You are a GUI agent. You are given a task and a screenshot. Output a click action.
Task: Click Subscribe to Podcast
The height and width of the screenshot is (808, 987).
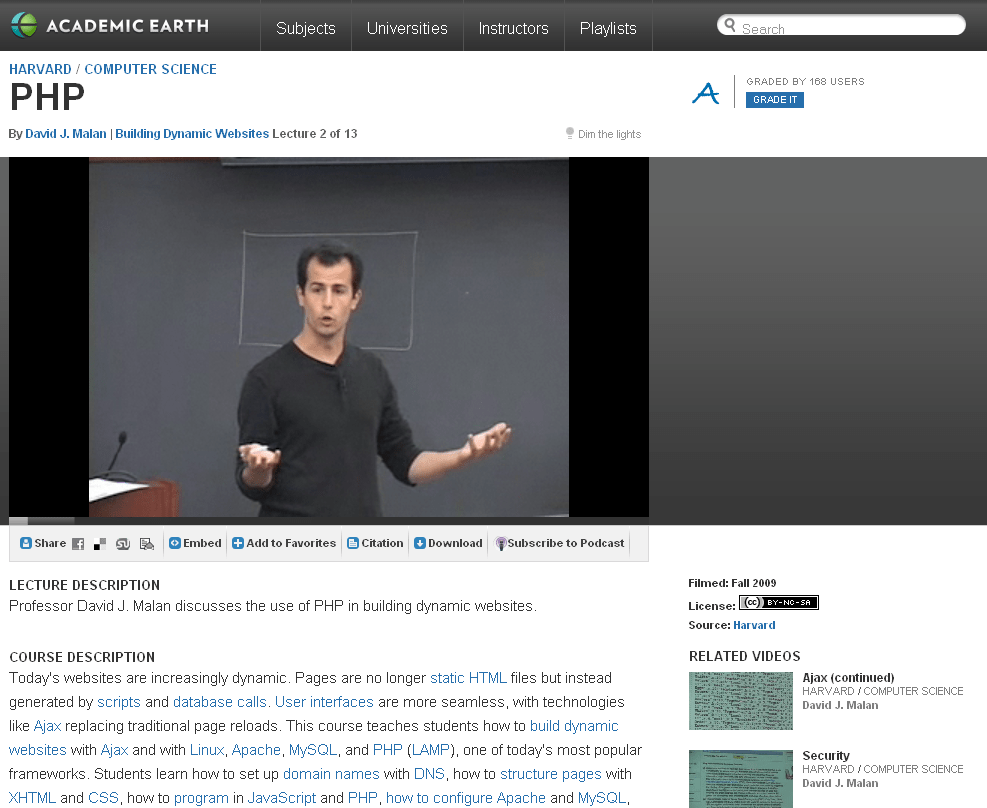coord(560,543)
